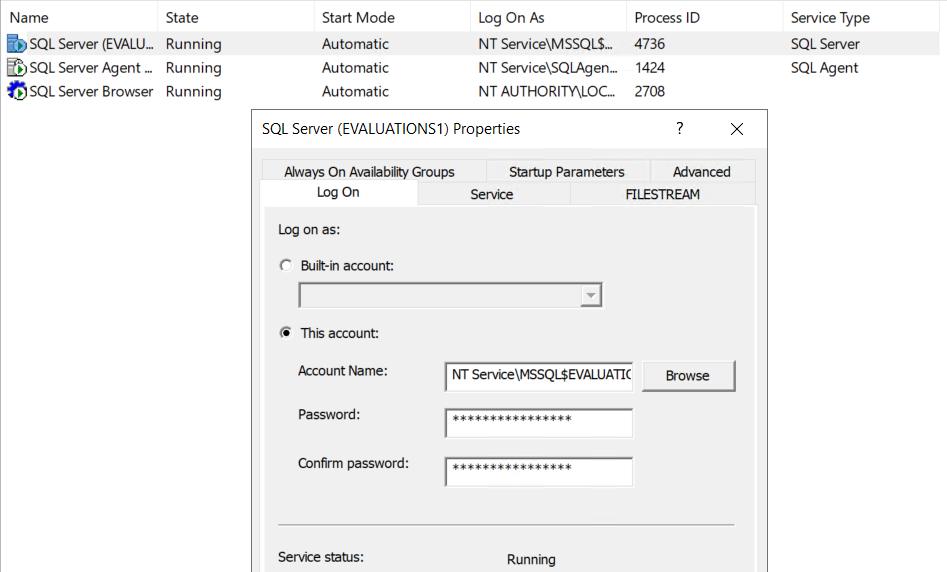Click the SQL Server service type cell

(825, 43)
